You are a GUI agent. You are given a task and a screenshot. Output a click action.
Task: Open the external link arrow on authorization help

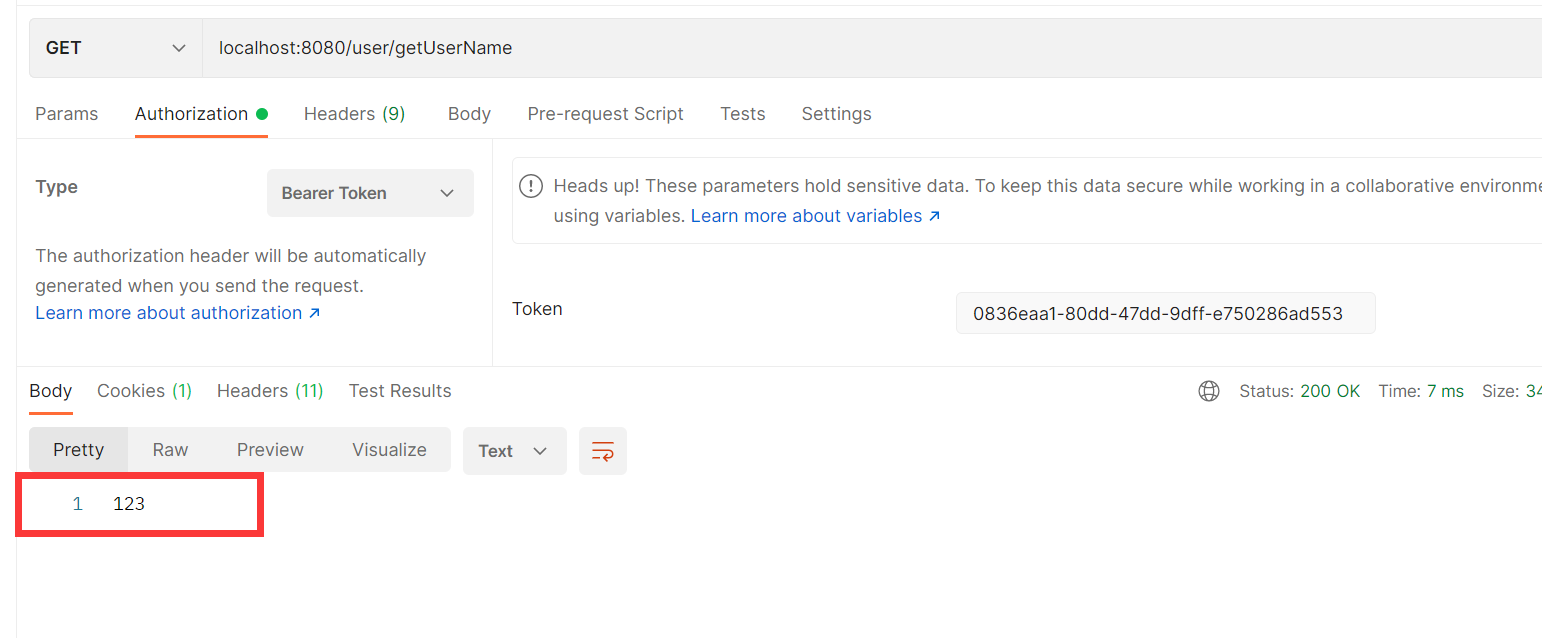(313, 312)
